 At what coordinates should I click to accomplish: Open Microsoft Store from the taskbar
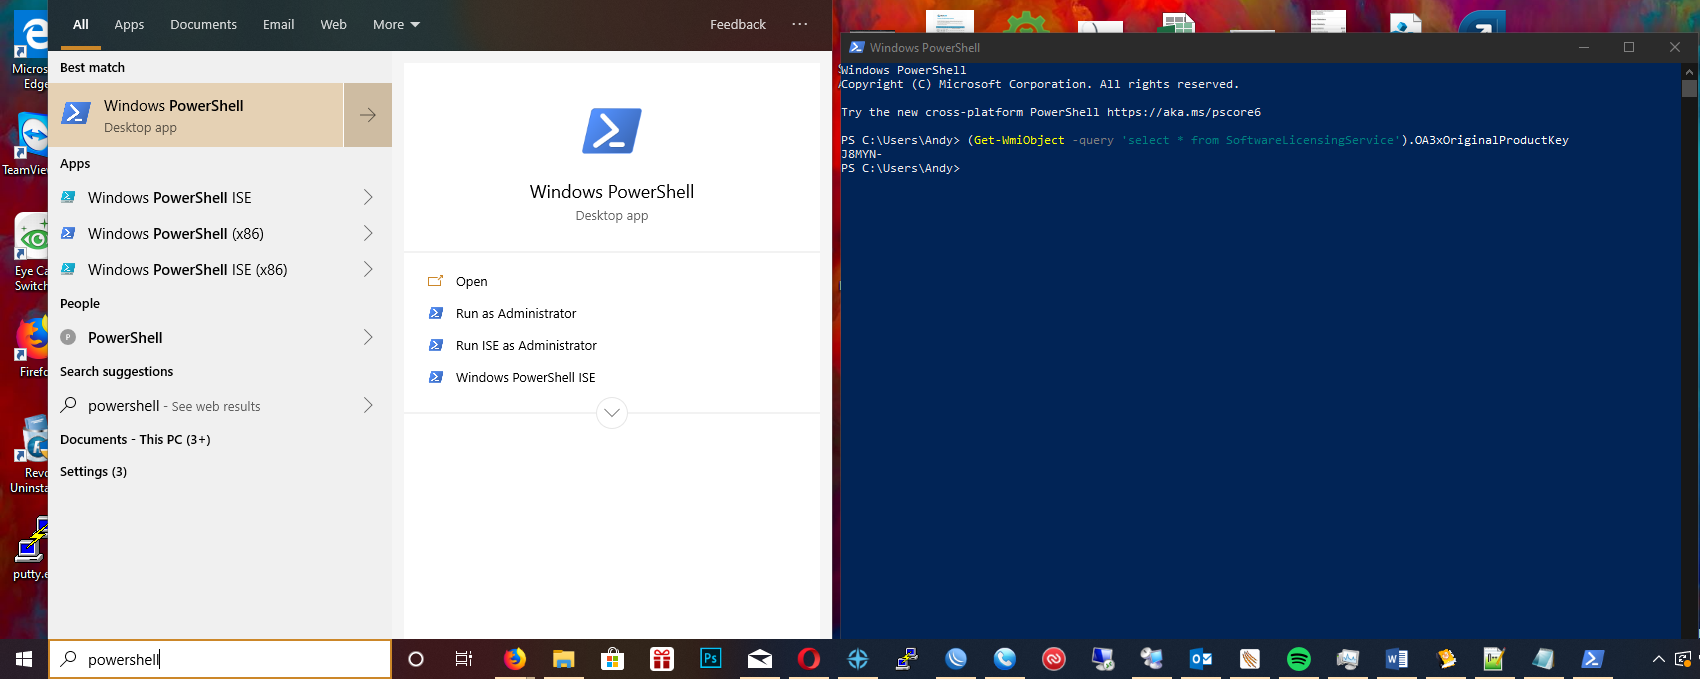pyautogui.click(x=613, y=659)
